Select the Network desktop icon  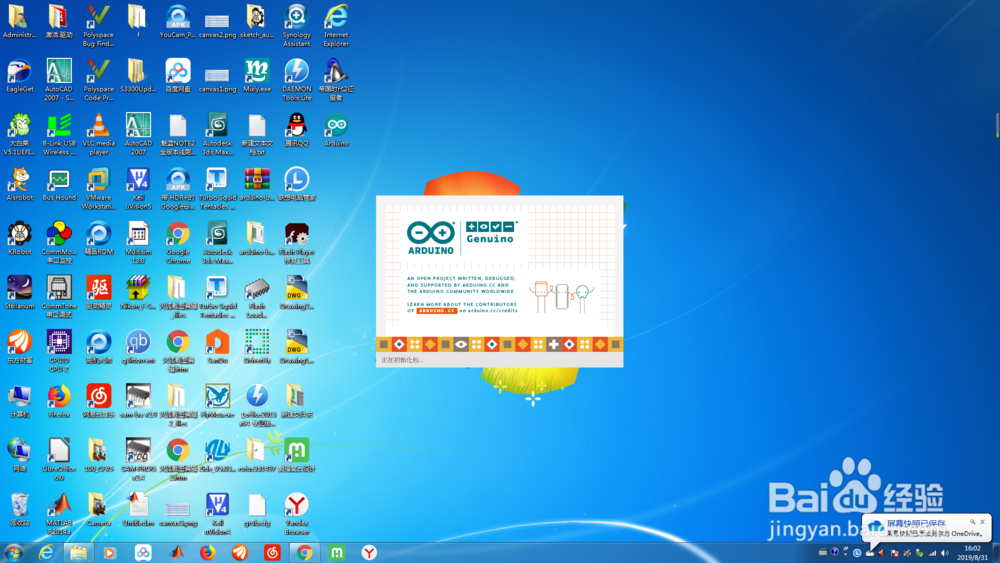point(19,456)
